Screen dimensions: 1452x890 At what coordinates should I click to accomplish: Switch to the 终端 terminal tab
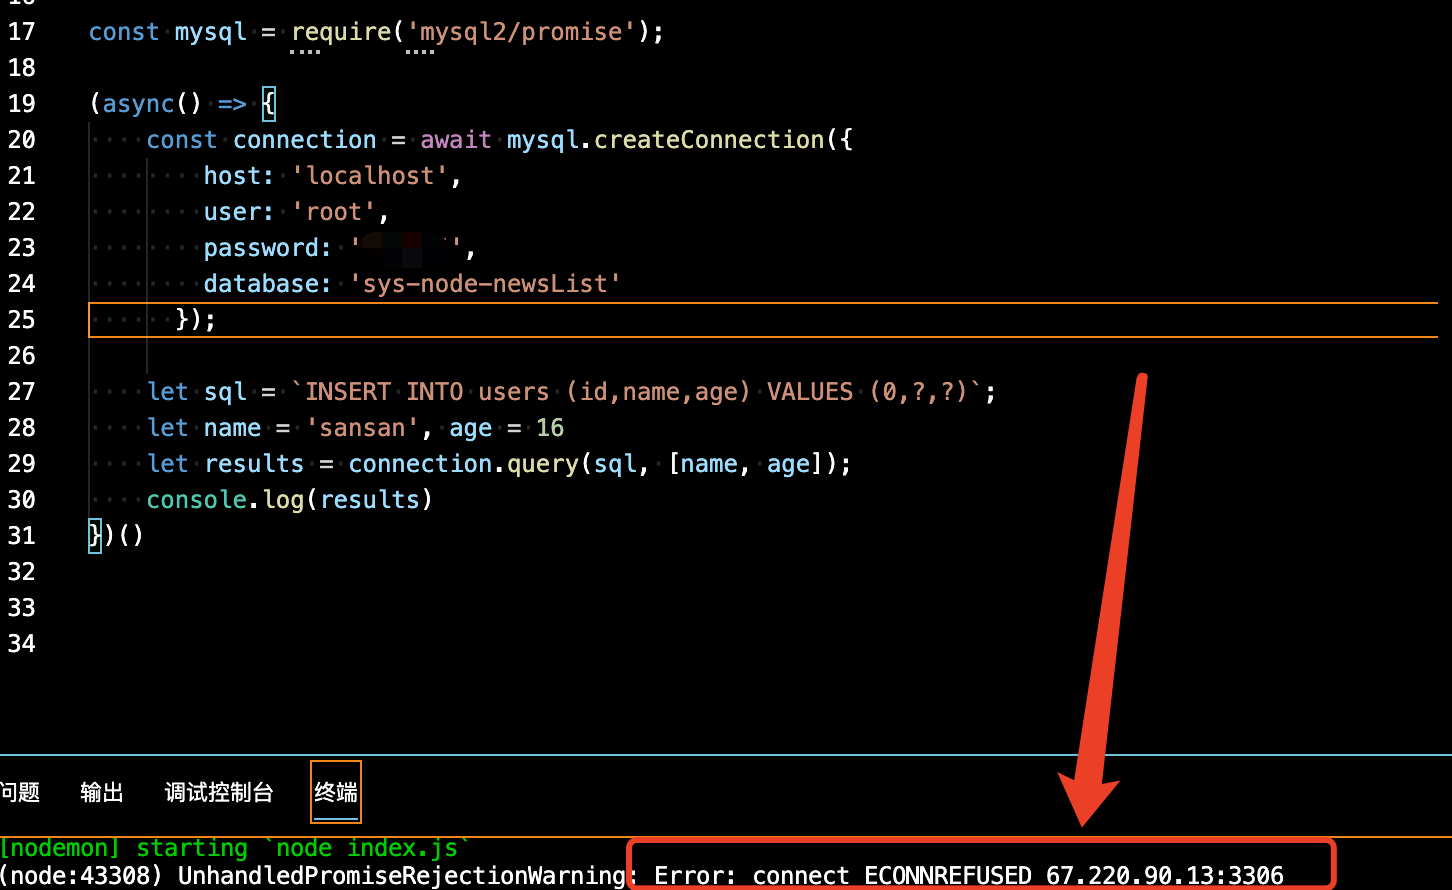(x=336, y=793)
